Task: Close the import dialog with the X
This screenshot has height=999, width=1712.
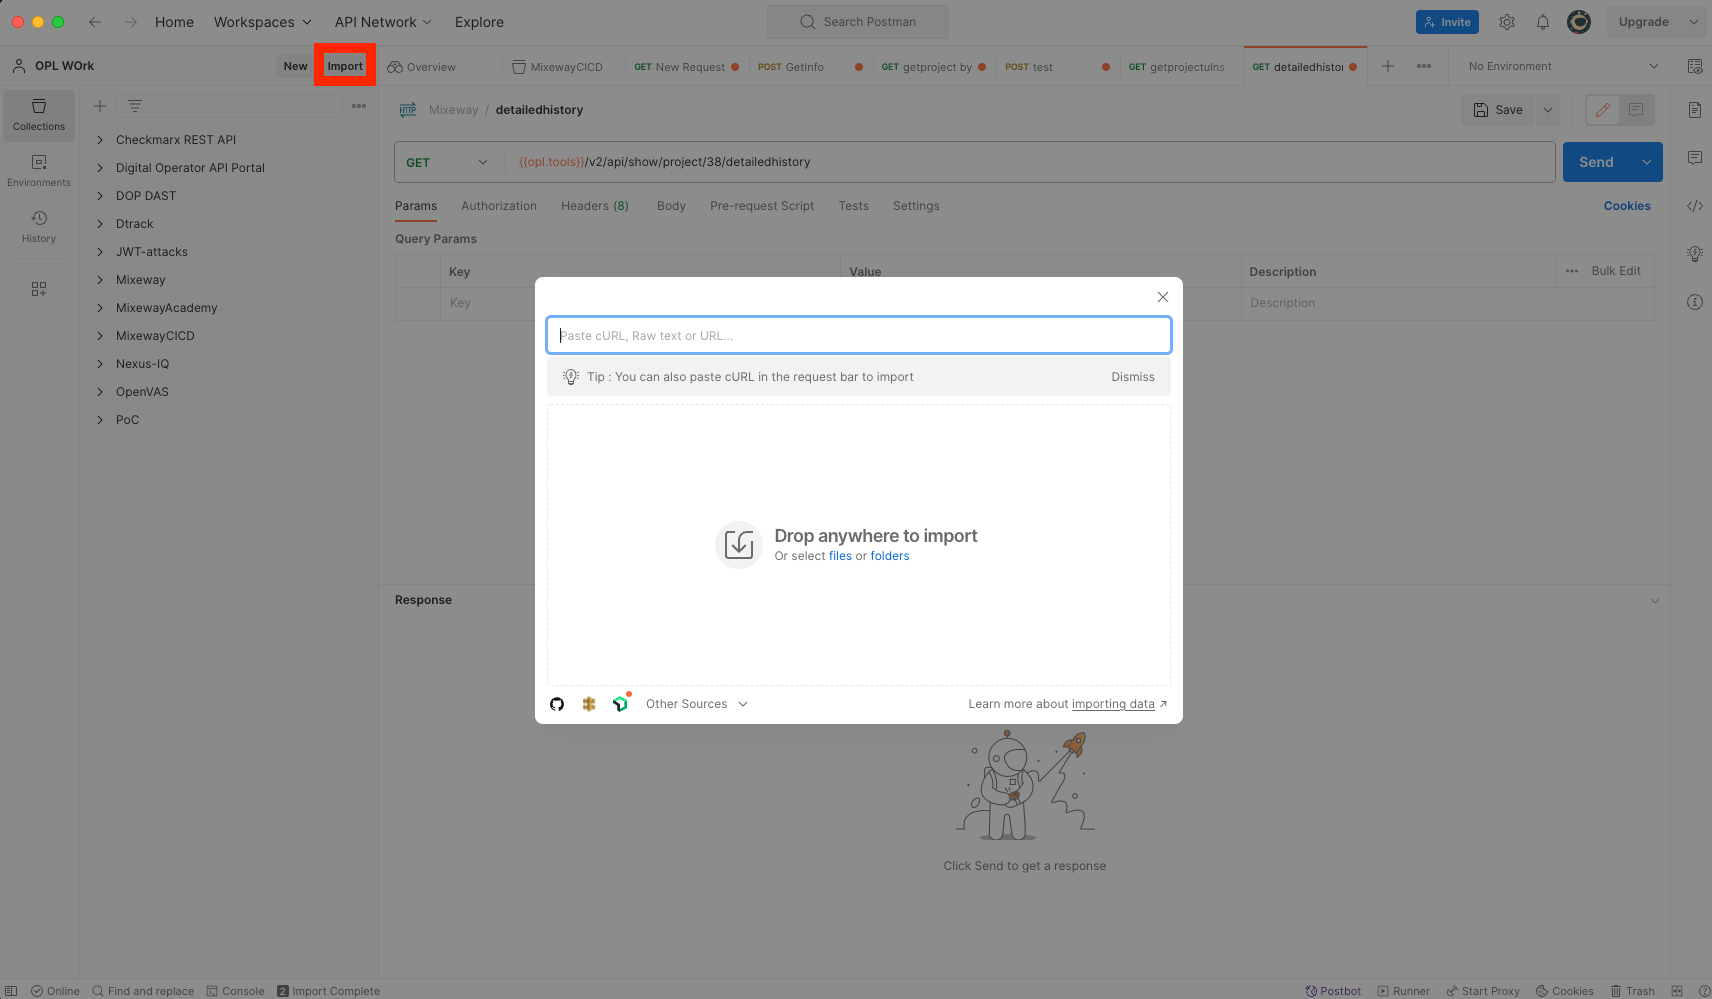Action: coord(1162,297)
